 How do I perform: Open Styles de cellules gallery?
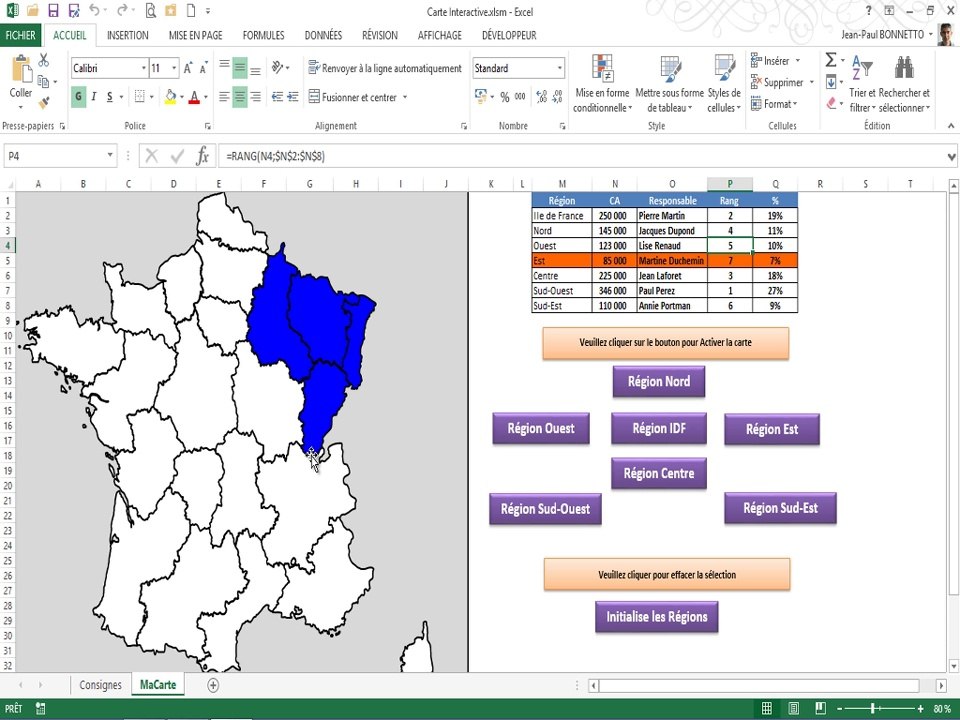point(724,84)
